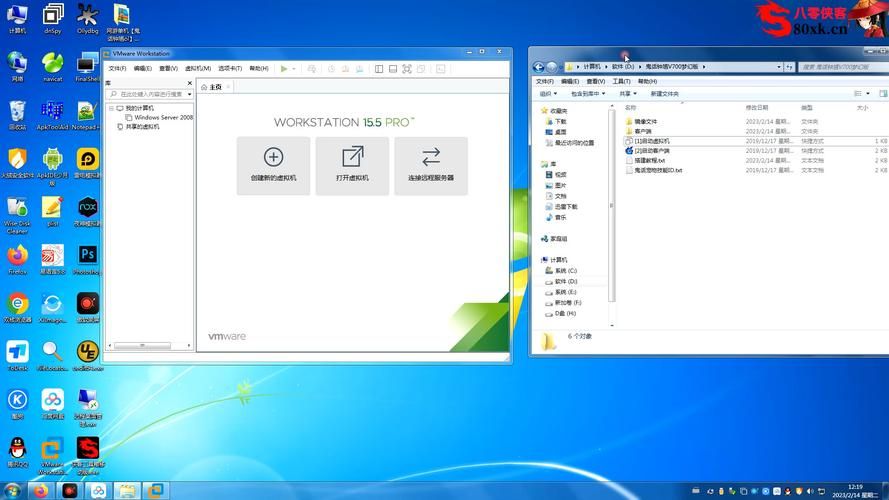Open the 包含到库中 dropdown in Explorer toolbar
The width and height of the screenshot is (889, 500).
click(588, 94)
